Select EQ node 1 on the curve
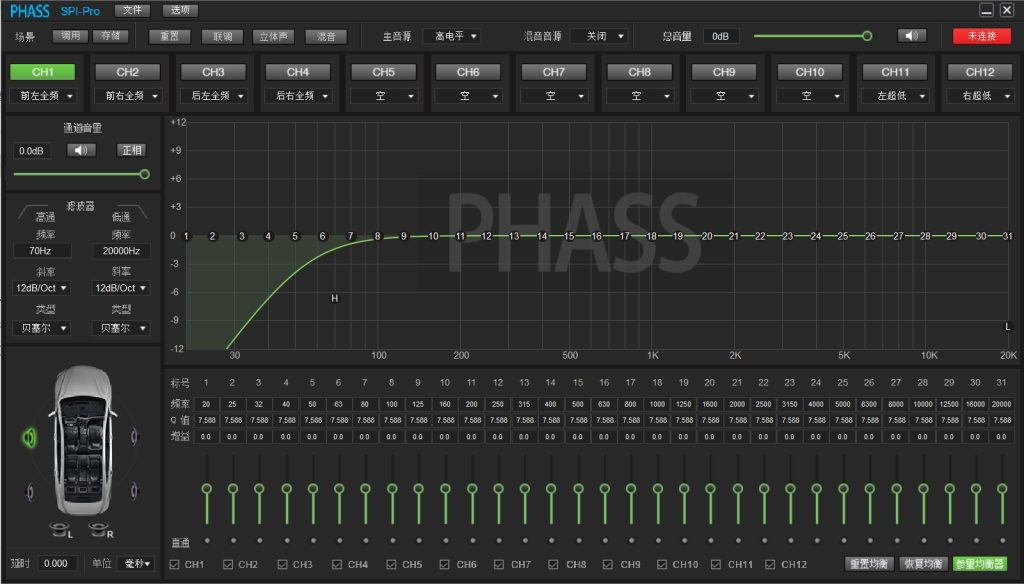 pyautogui.click(x=187, y=236)
